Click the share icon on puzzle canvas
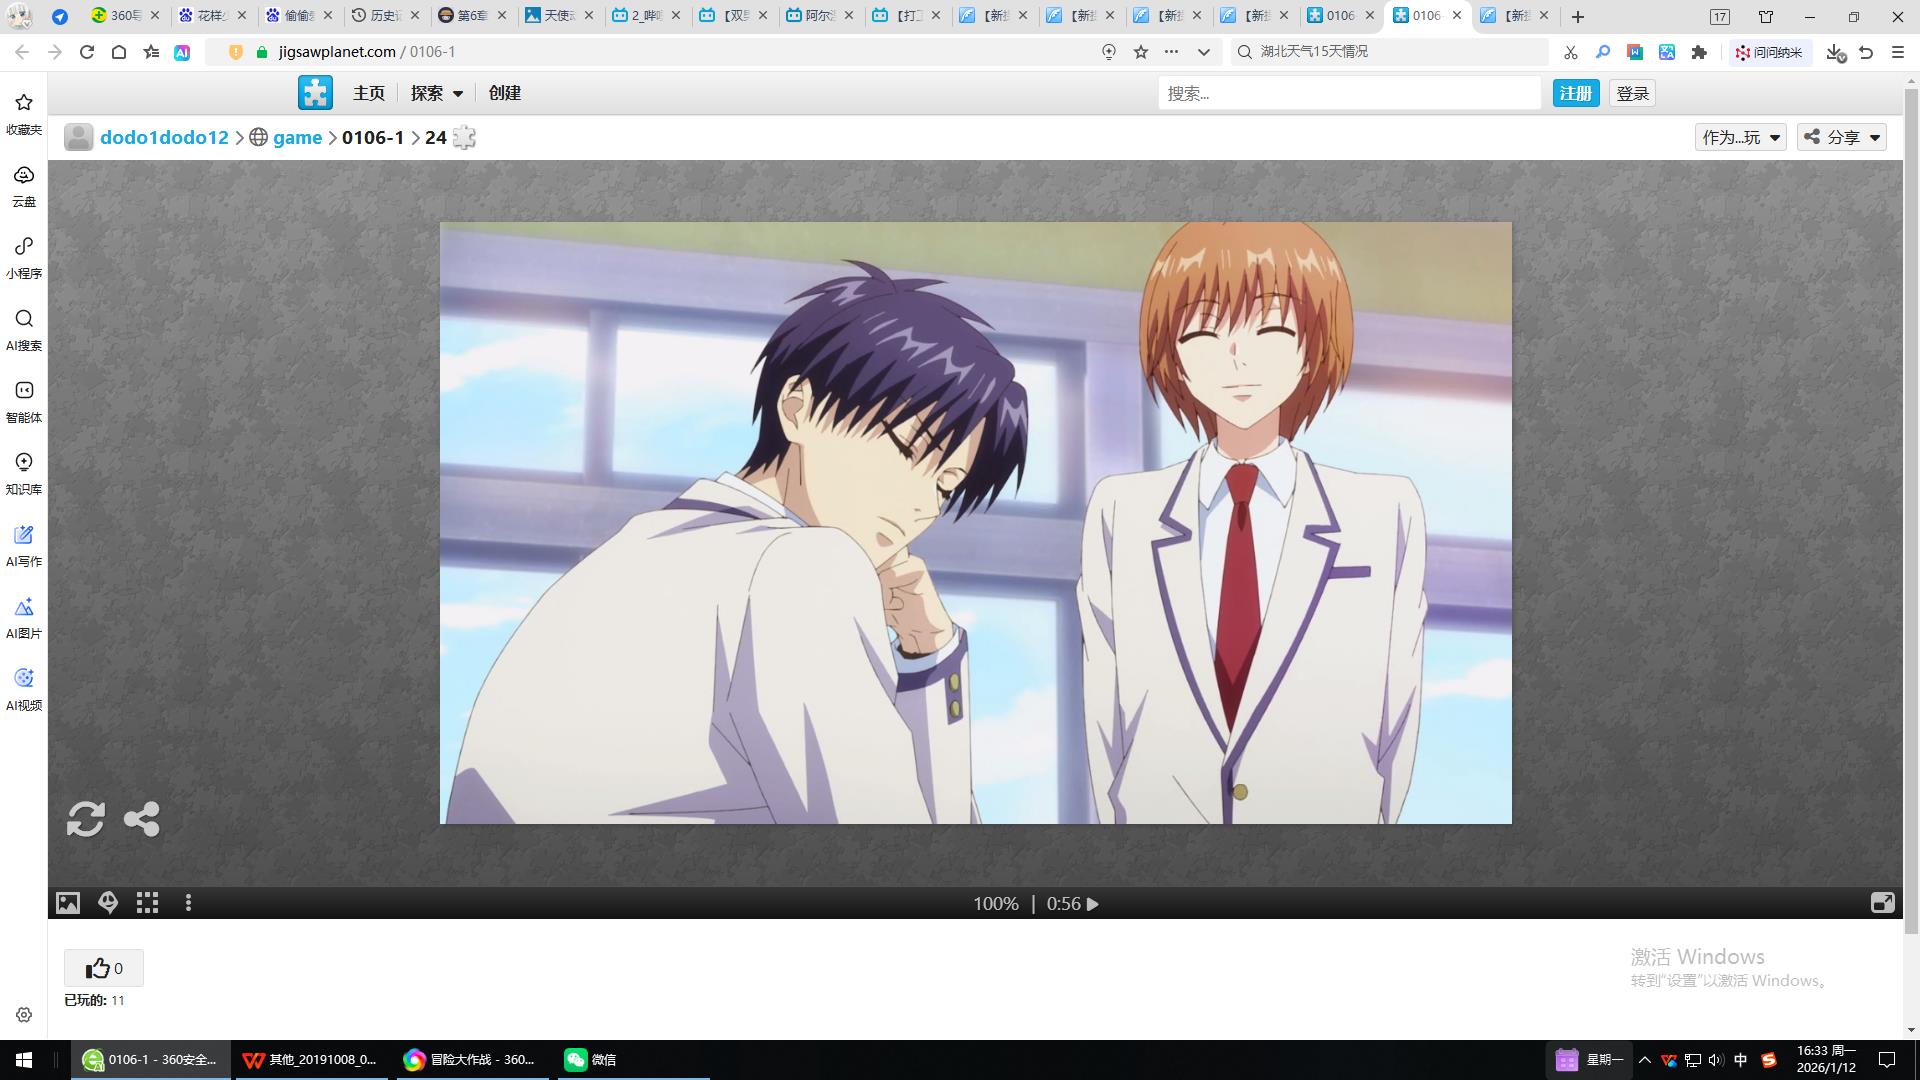This screenshot has width=1920, height=1080. [x=142, y=819]
